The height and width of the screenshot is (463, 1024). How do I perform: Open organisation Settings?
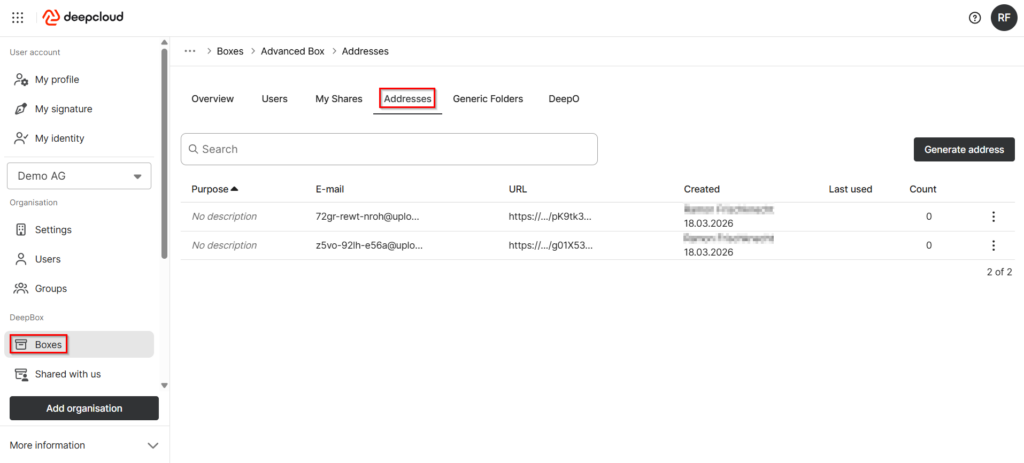point(52,230)
